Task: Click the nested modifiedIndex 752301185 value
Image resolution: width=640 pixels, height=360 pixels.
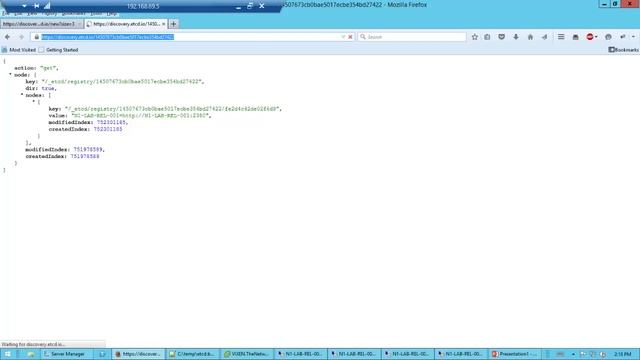Action: 111,122
